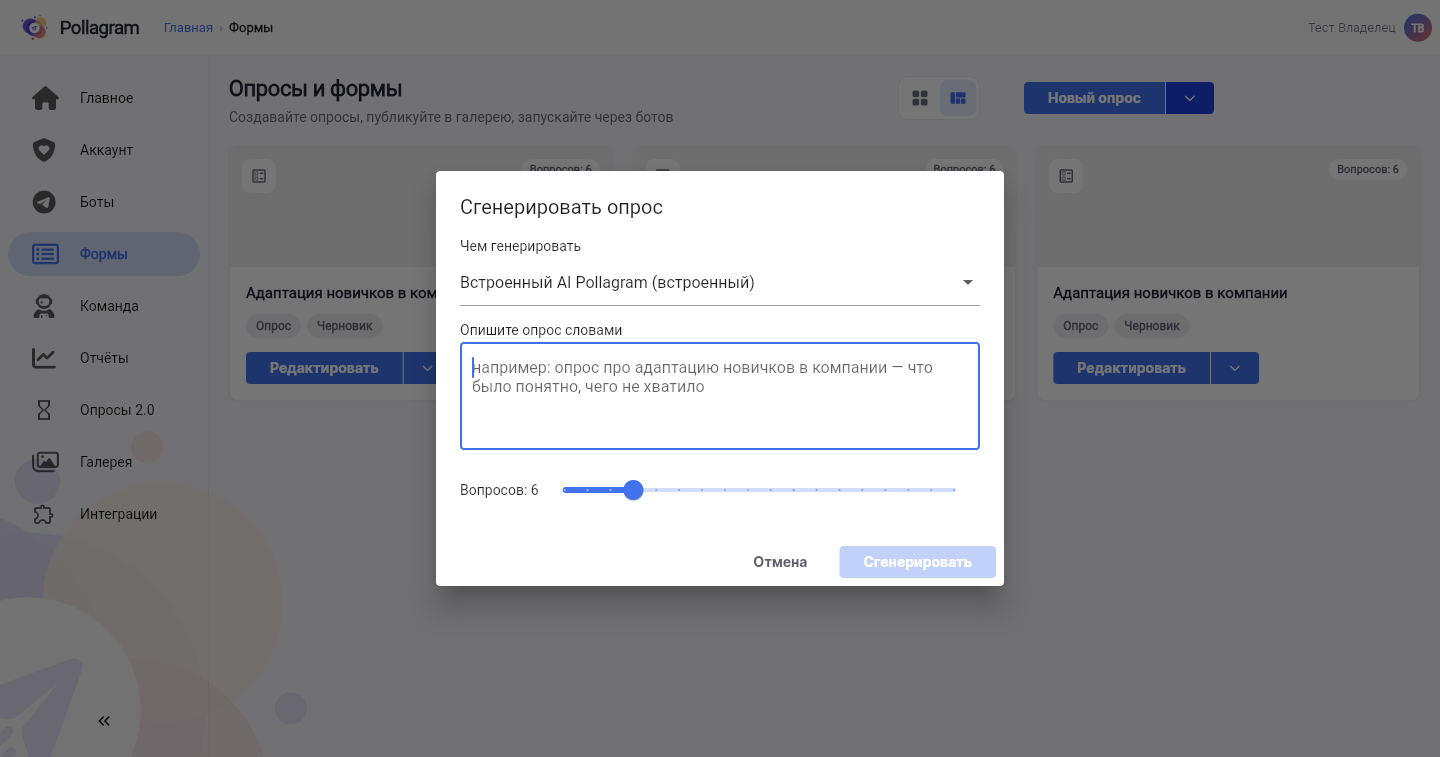
Task: Open dropdown beside right card's Редактировать
Action: [1235, 368]
